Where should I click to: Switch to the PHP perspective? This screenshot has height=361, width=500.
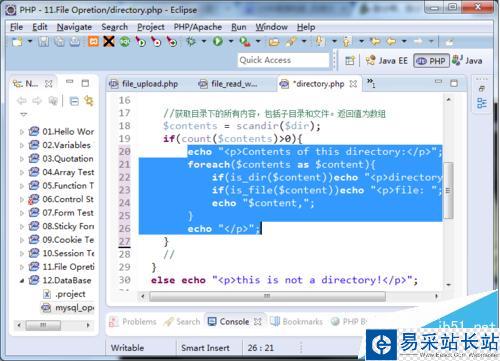coord(431,61)
